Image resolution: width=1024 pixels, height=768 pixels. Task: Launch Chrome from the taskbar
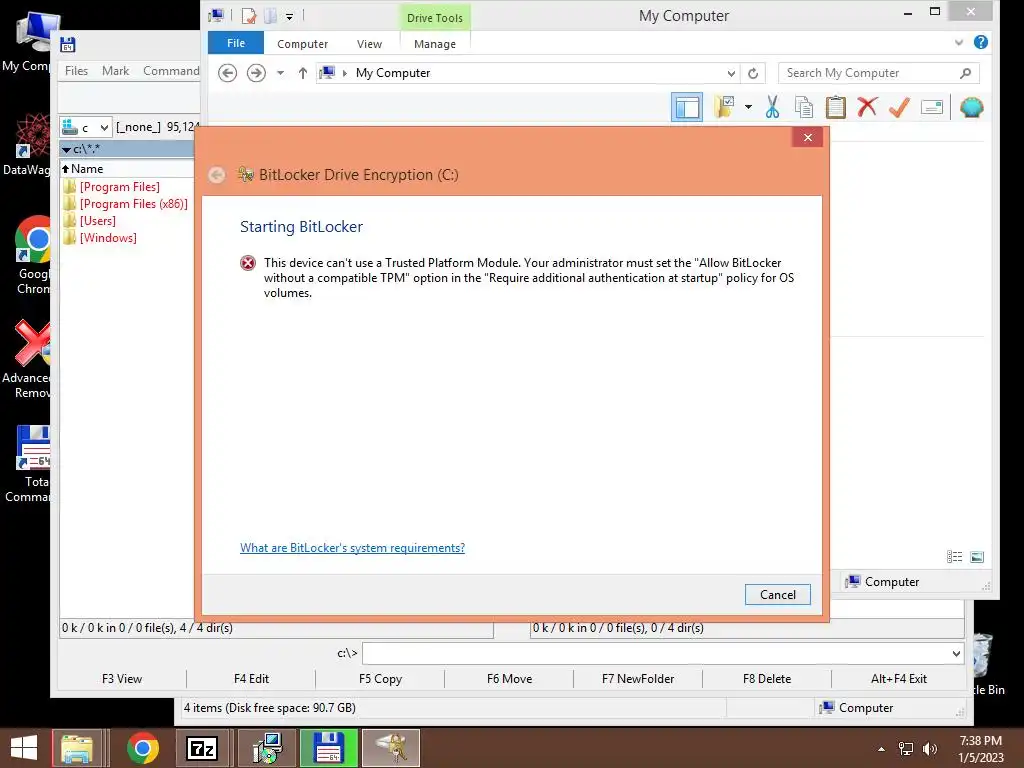pyautogui.click(x=142, y=748)
